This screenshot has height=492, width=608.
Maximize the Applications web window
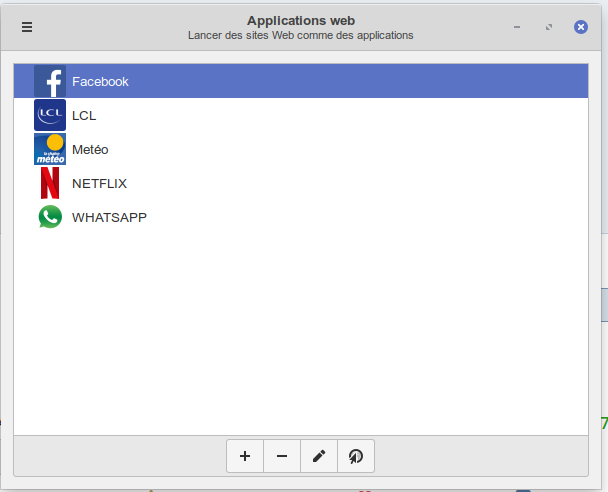click(549, 27)
